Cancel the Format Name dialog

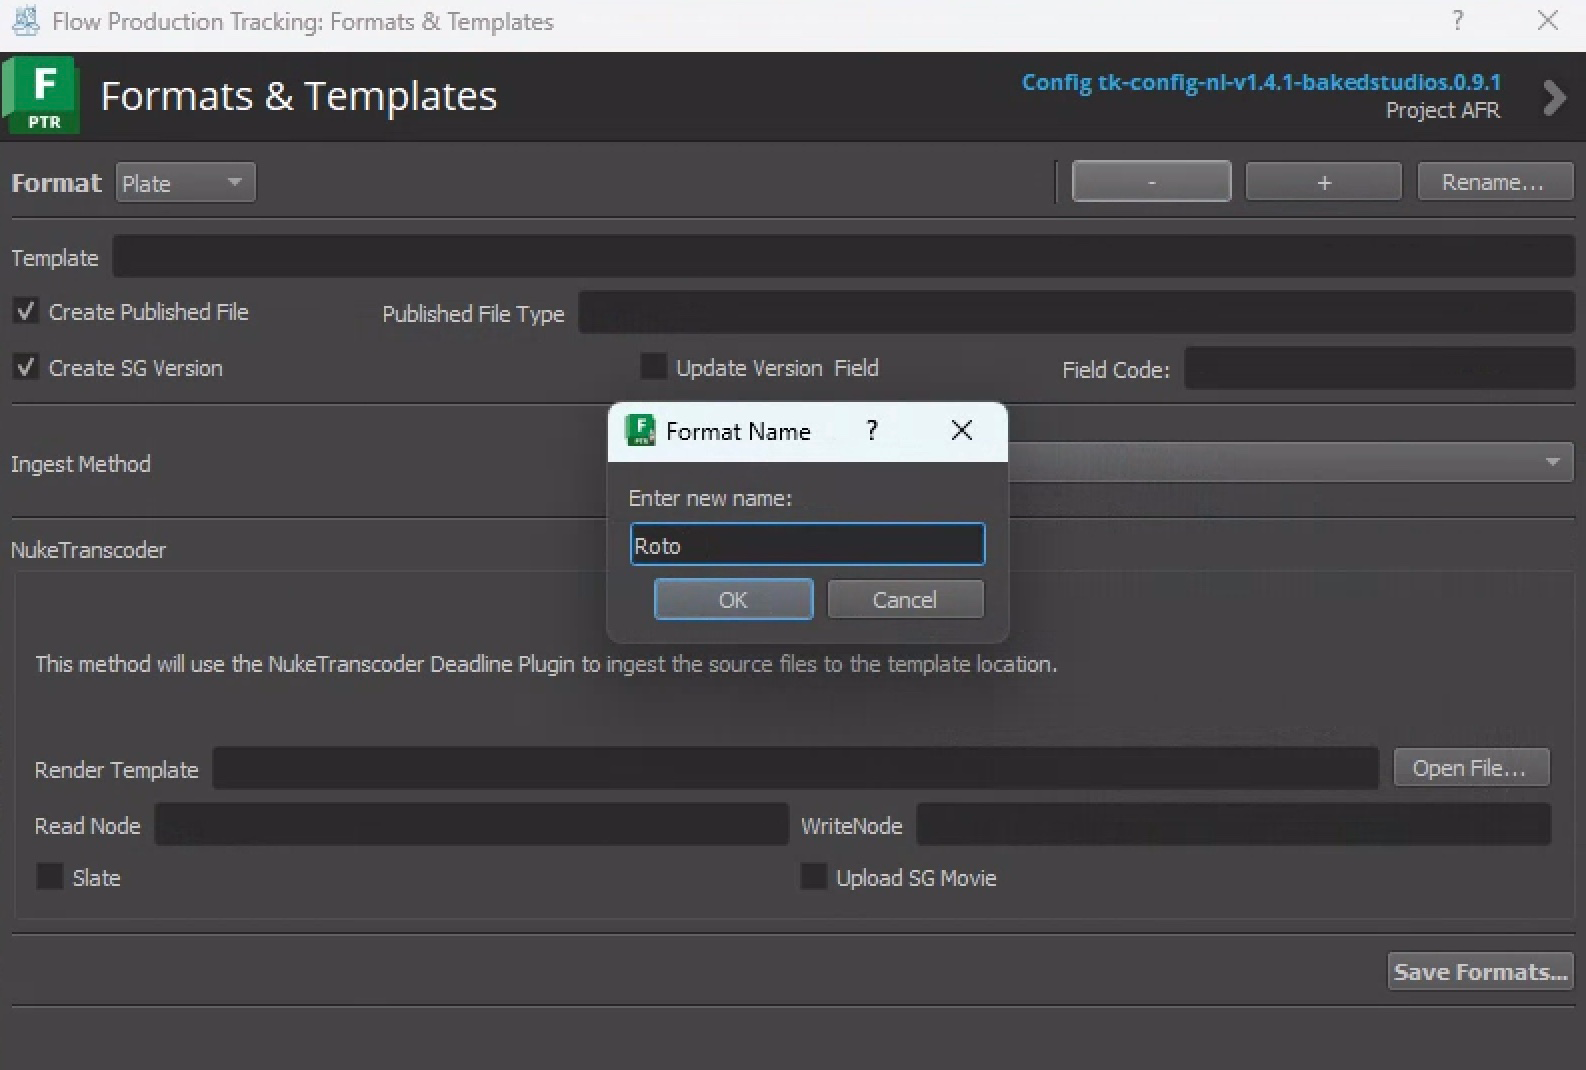905,600
